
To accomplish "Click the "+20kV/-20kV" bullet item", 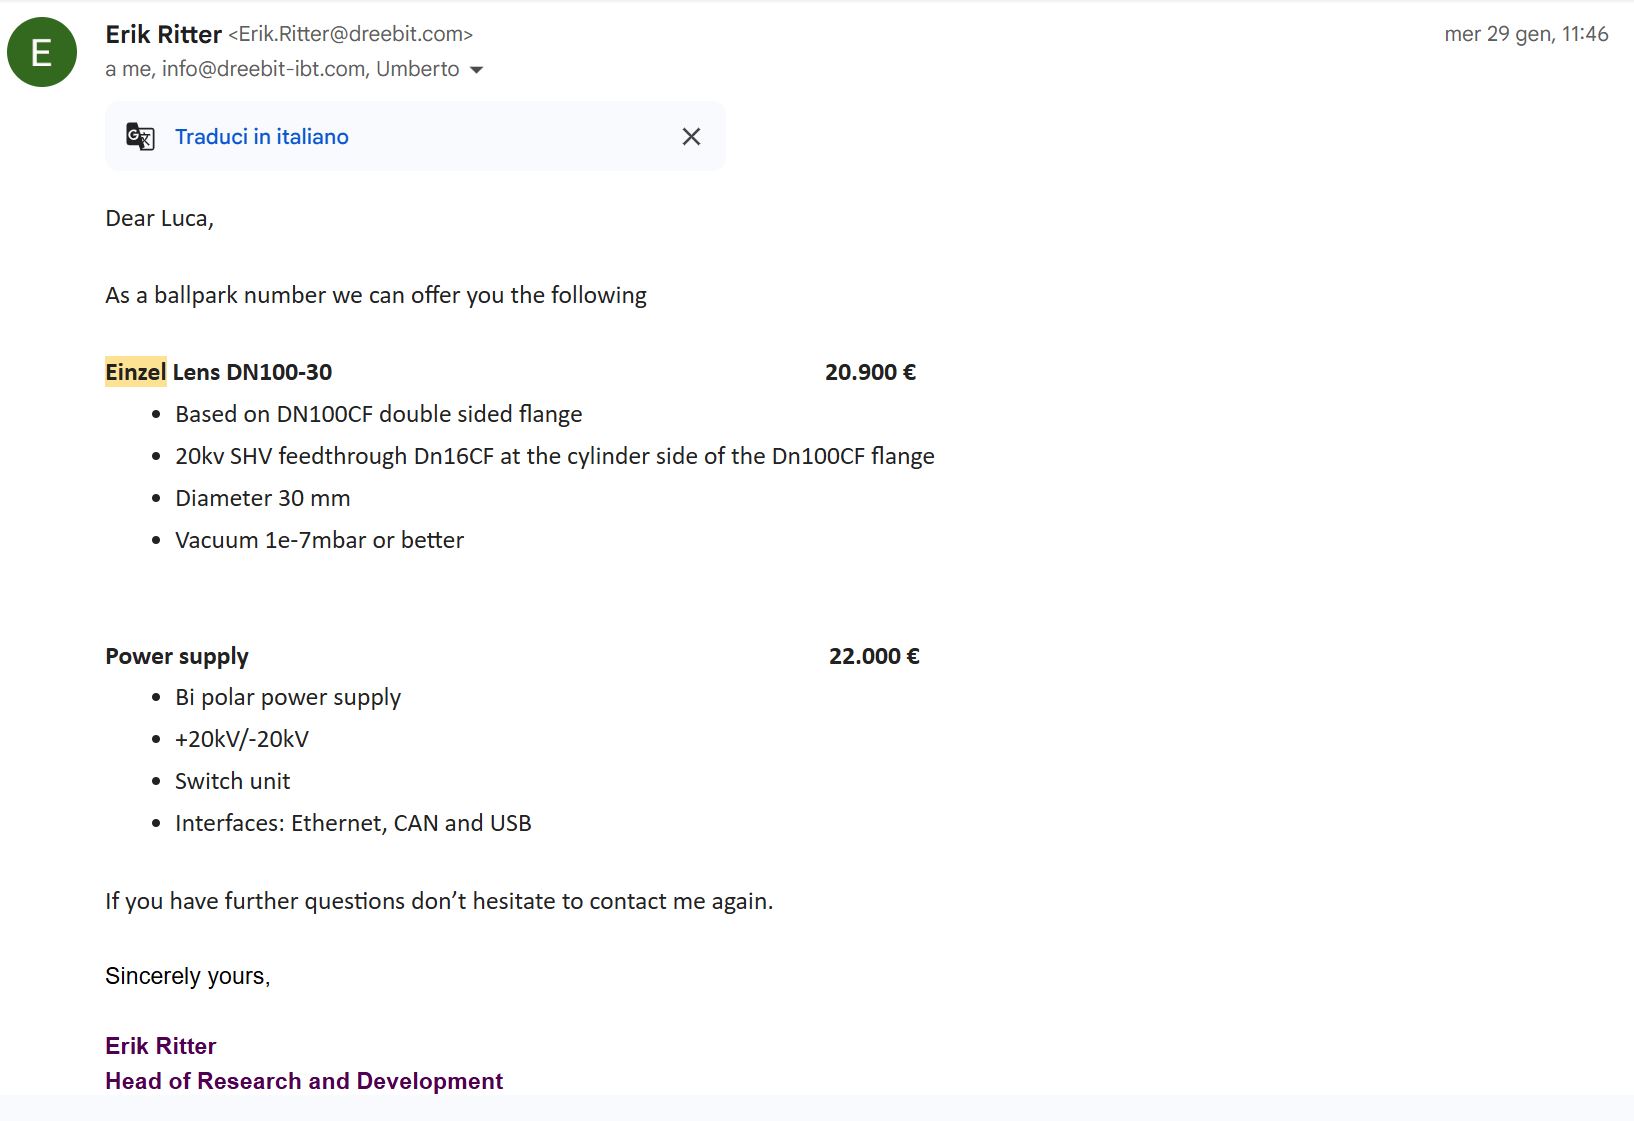I will [x=242, y=739].
